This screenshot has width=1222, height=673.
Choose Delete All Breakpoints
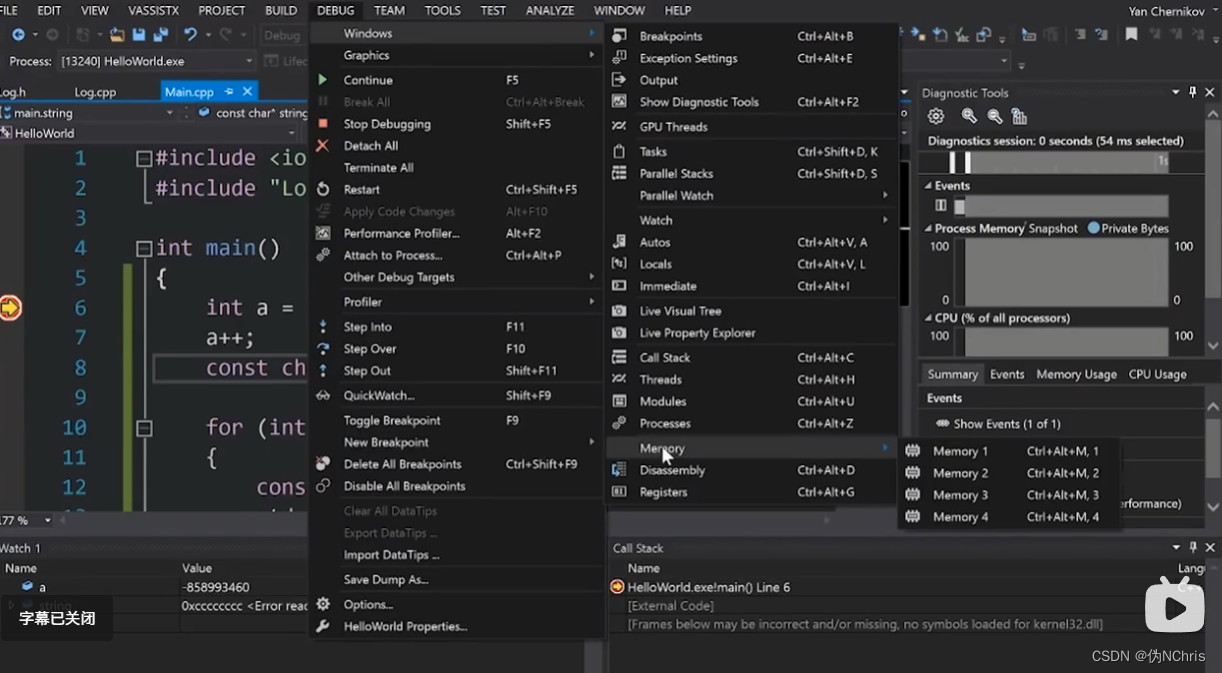pos(402,464)
